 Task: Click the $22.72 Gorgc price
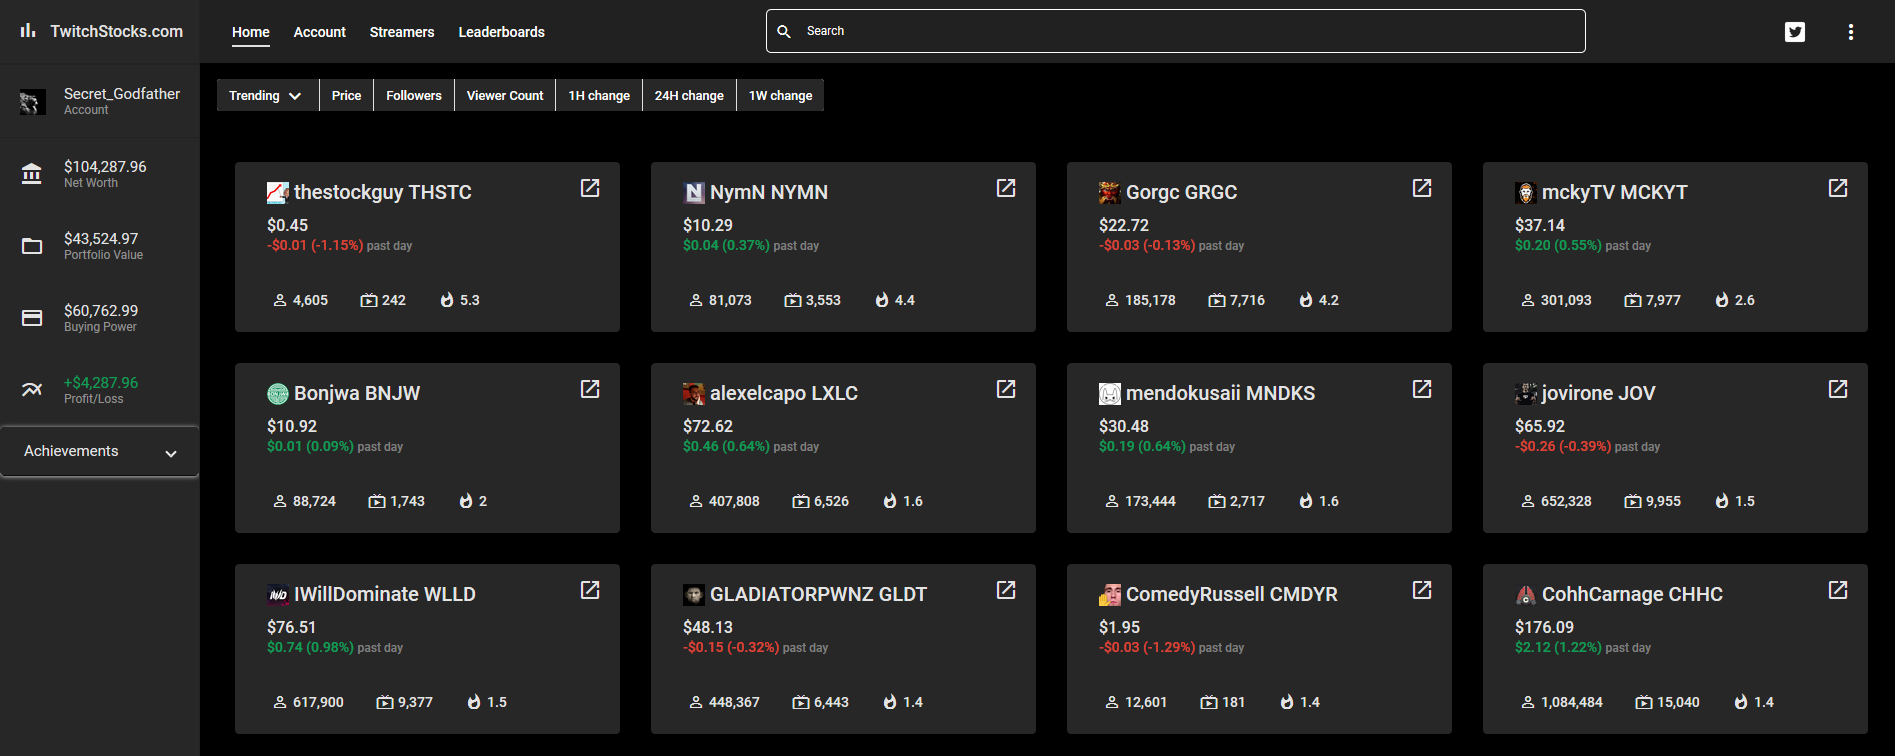click(x=1124, y=225)
